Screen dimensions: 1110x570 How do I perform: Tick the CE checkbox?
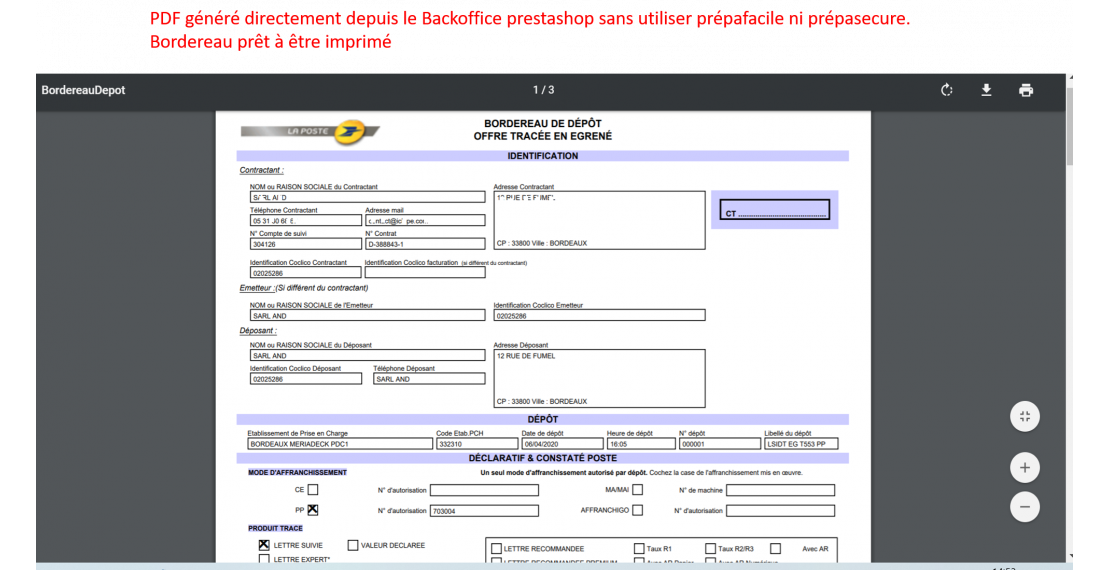pyautogui.click(x=313, y=489)
